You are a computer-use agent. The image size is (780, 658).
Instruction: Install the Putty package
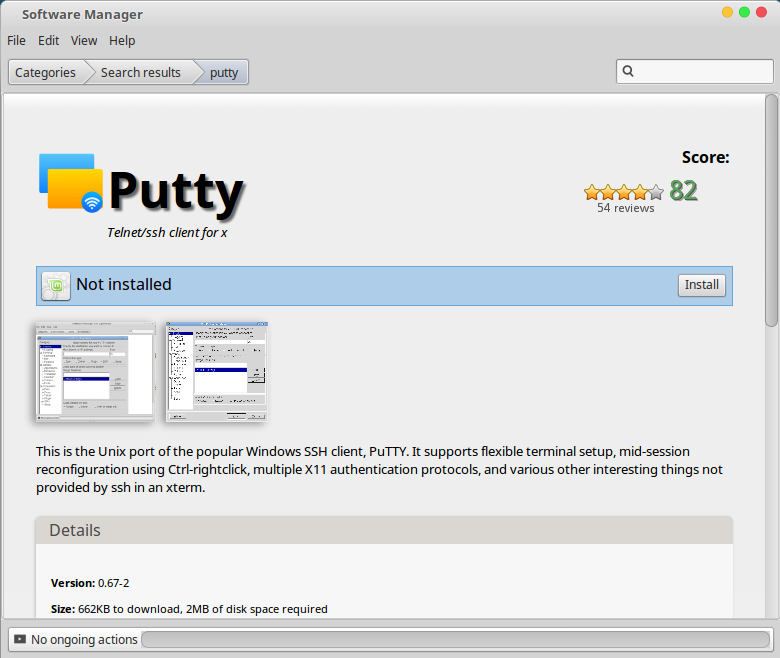(x=701, y=285)
